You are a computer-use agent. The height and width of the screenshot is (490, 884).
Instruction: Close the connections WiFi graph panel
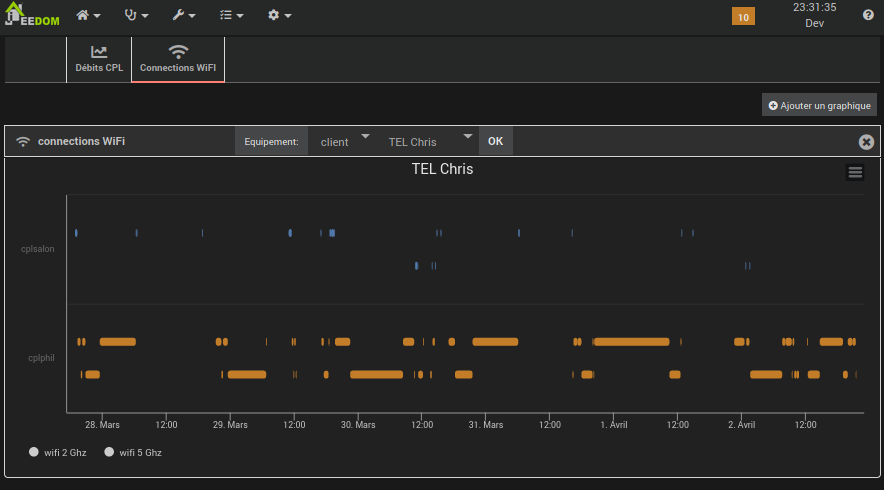867,142
